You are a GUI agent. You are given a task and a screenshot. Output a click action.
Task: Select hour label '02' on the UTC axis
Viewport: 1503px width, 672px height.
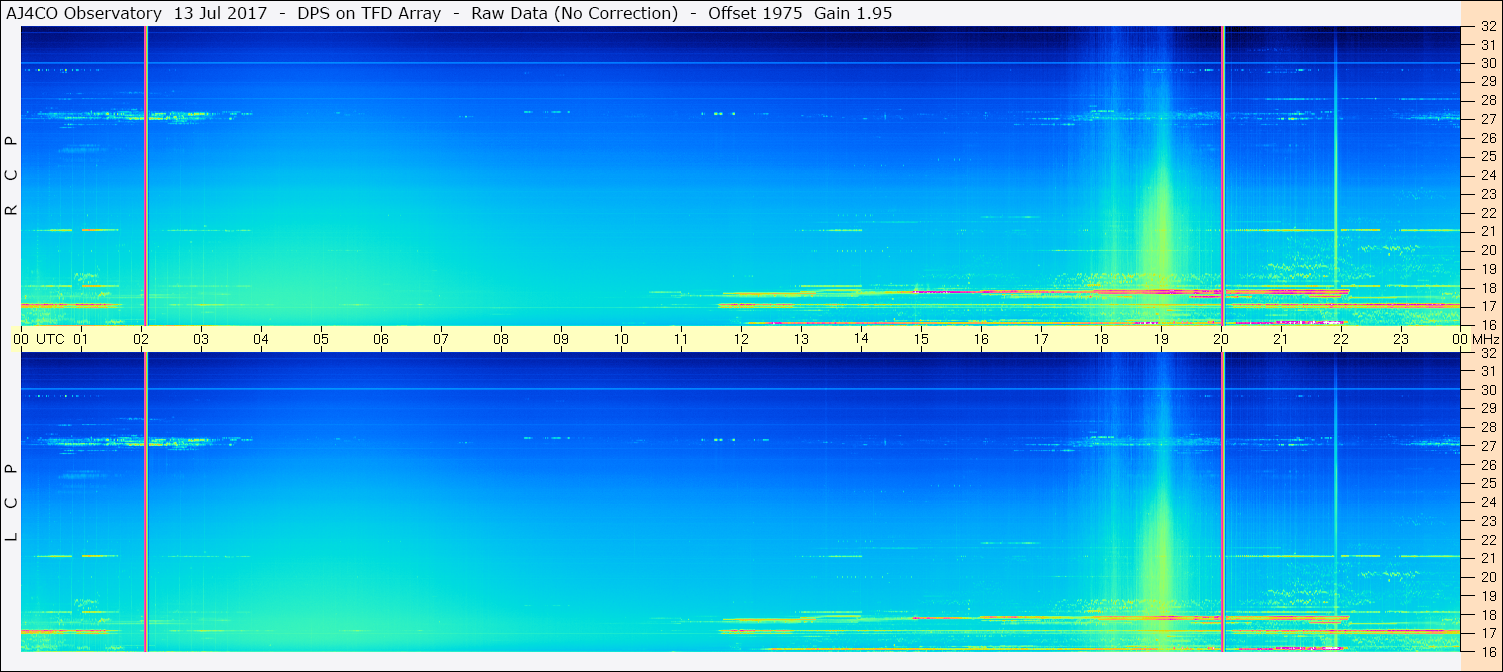coord(141,339)
